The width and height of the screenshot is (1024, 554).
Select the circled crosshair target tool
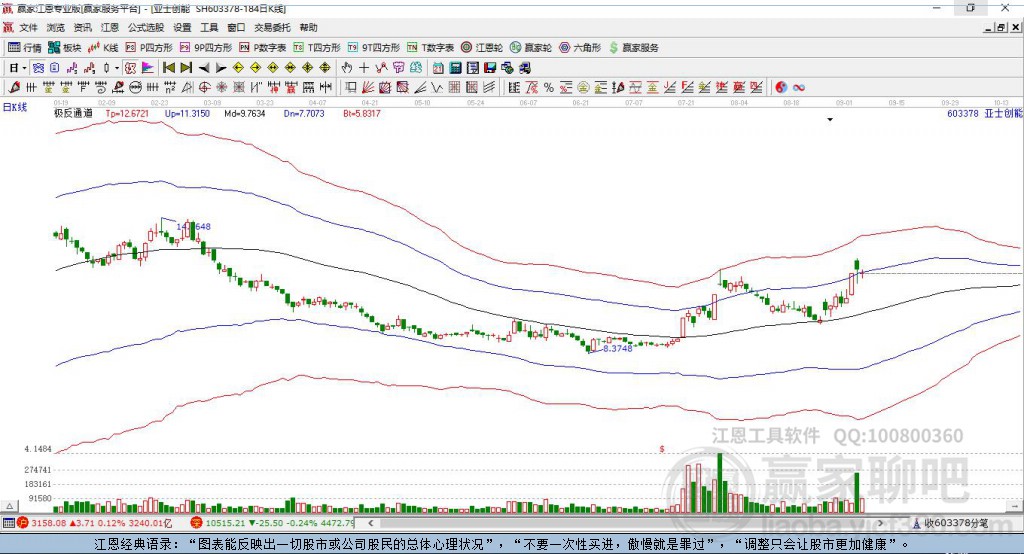pos(204,87)
